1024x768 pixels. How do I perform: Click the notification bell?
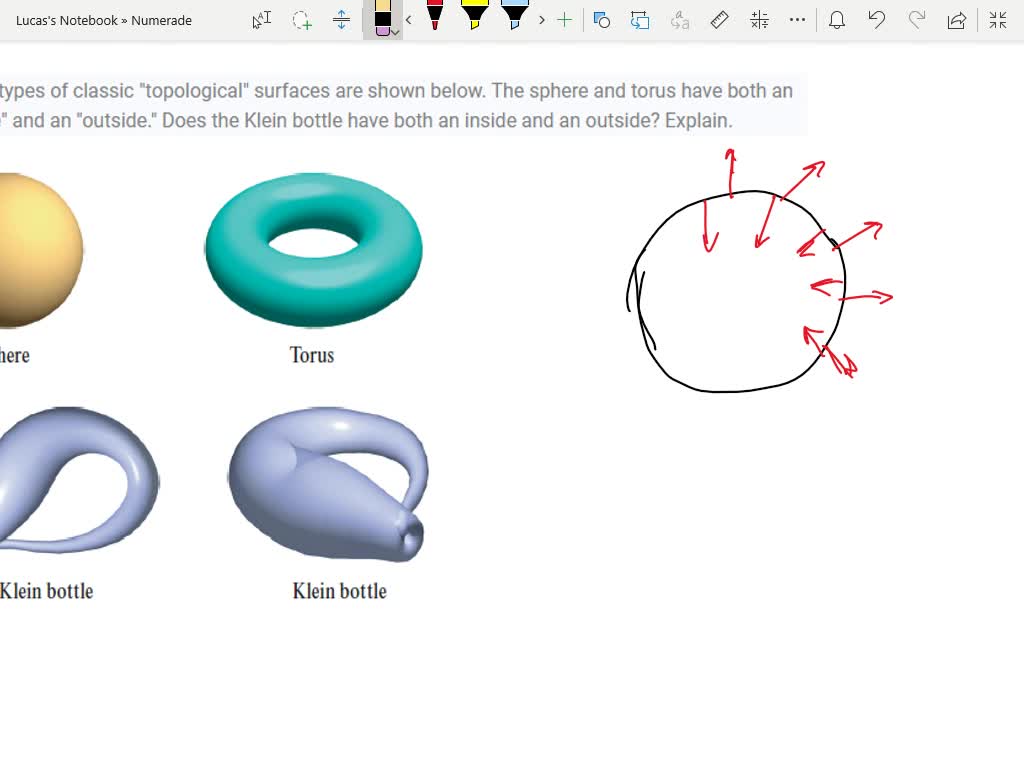837,20
